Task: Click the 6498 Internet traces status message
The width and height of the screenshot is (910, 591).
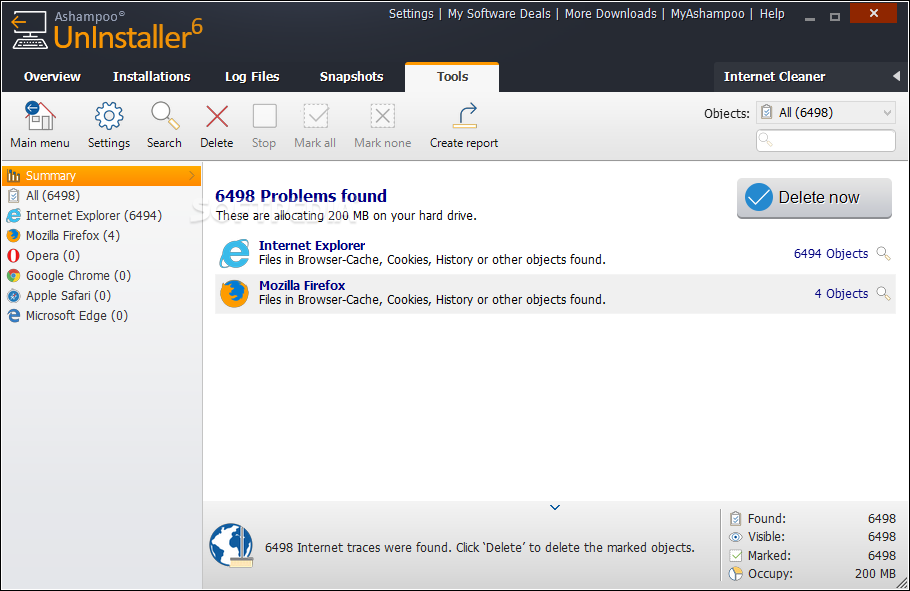Action: pos(479,547)
